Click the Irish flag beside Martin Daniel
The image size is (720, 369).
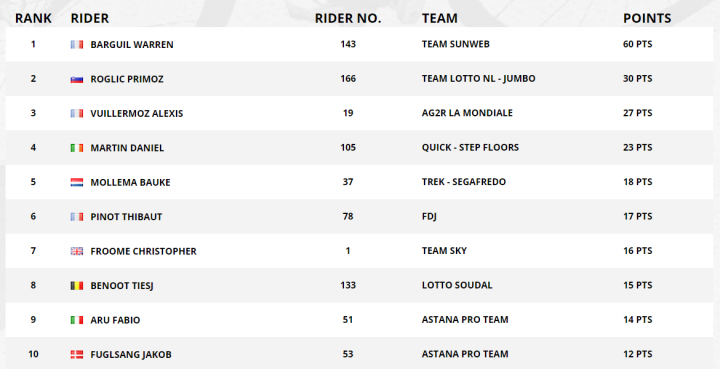tap(77, 148)
